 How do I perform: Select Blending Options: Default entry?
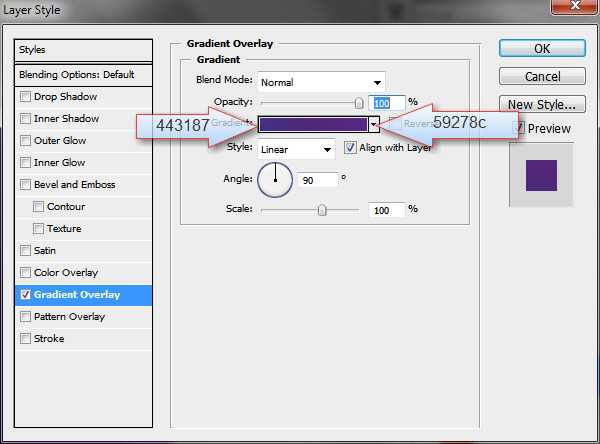pyautogui.click(x=84, y=75)
